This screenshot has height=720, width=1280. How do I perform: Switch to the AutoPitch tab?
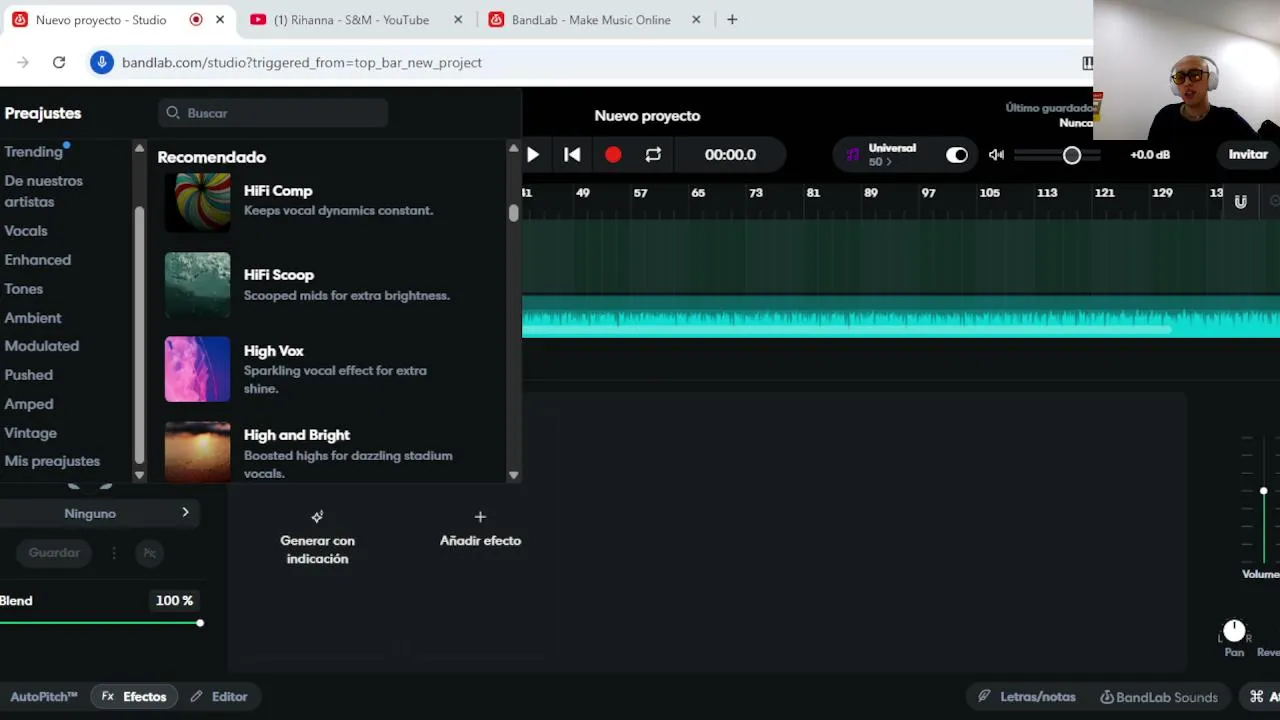(x=44, y=697)
